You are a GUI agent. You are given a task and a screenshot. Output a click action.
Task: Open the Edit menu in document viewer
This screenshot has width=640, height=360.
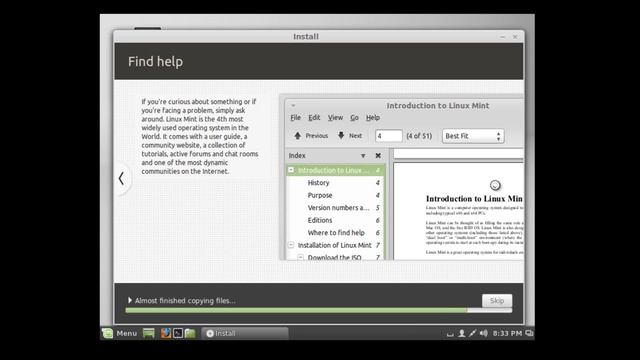click(314, 118)
